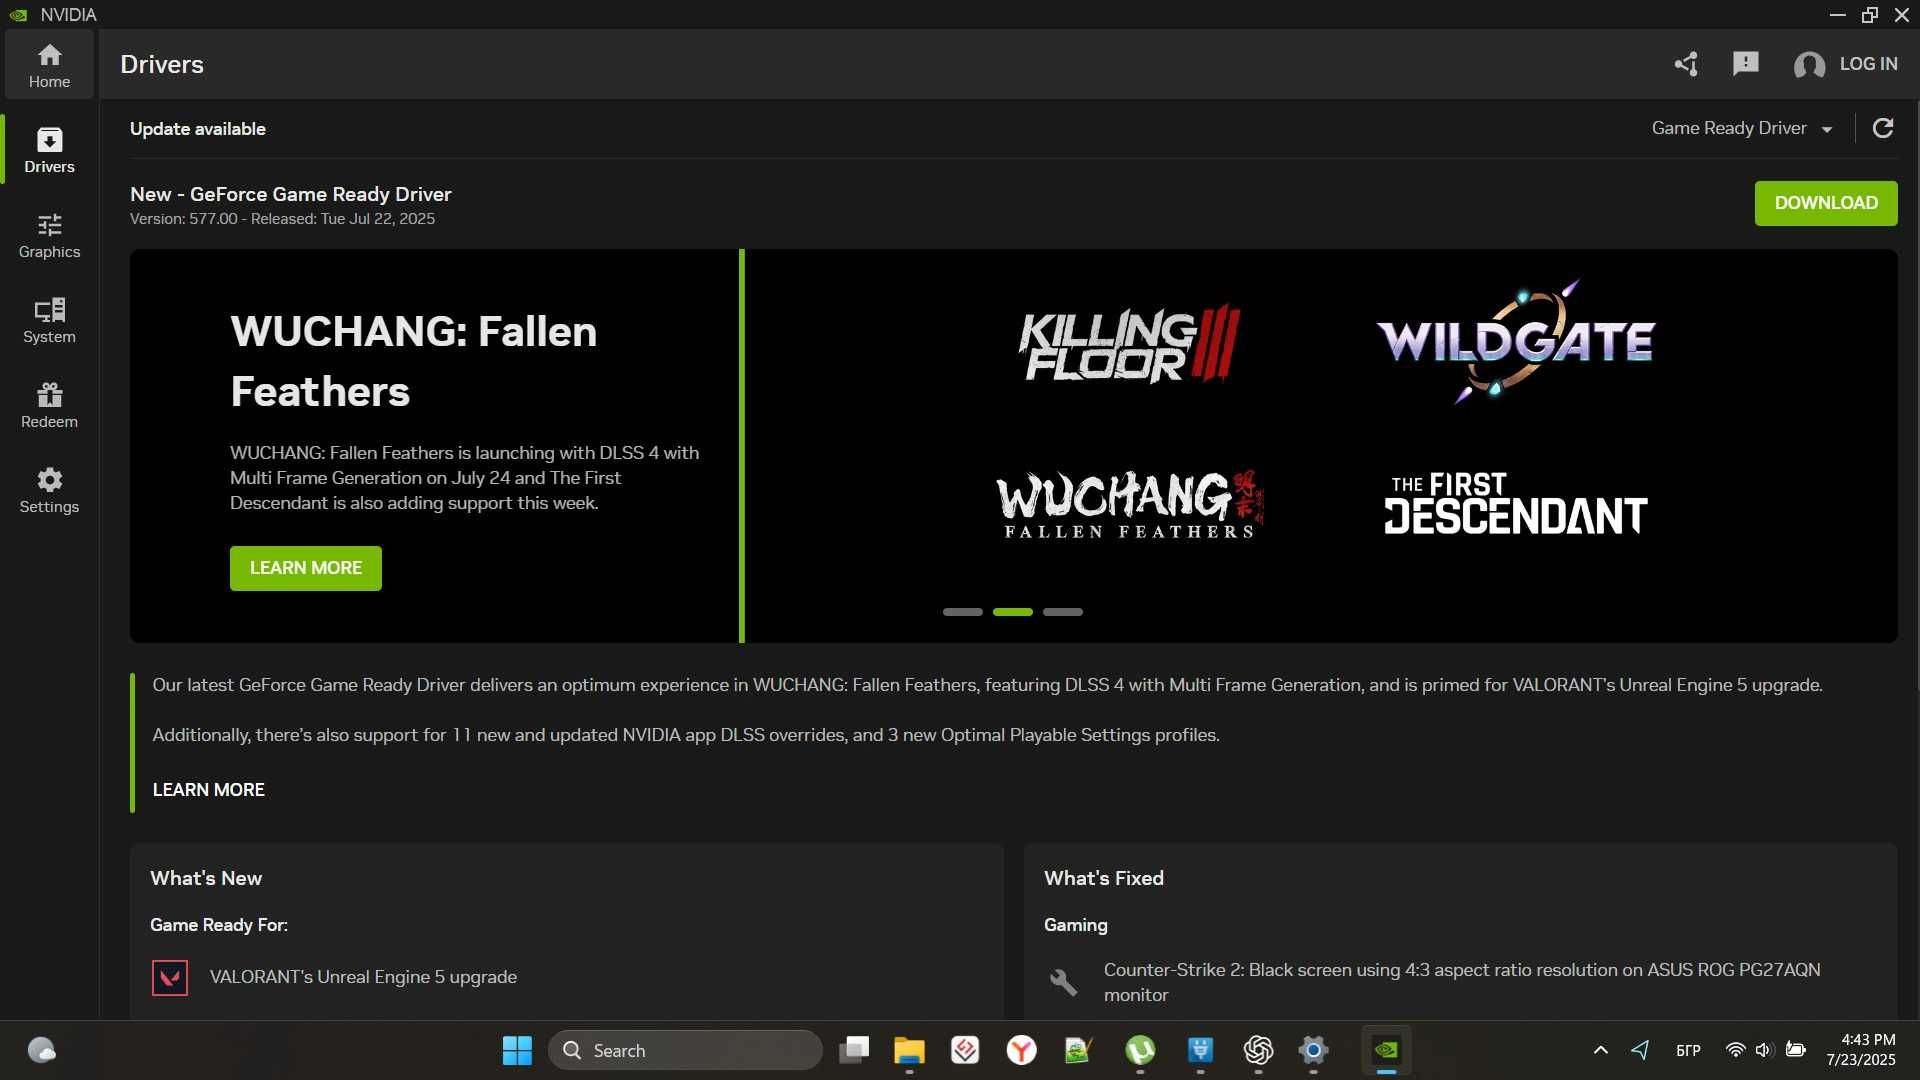This screenshot has height=1080, width=1920.
Task: Open the Redeem gift section
Action: tap(49, 405)
